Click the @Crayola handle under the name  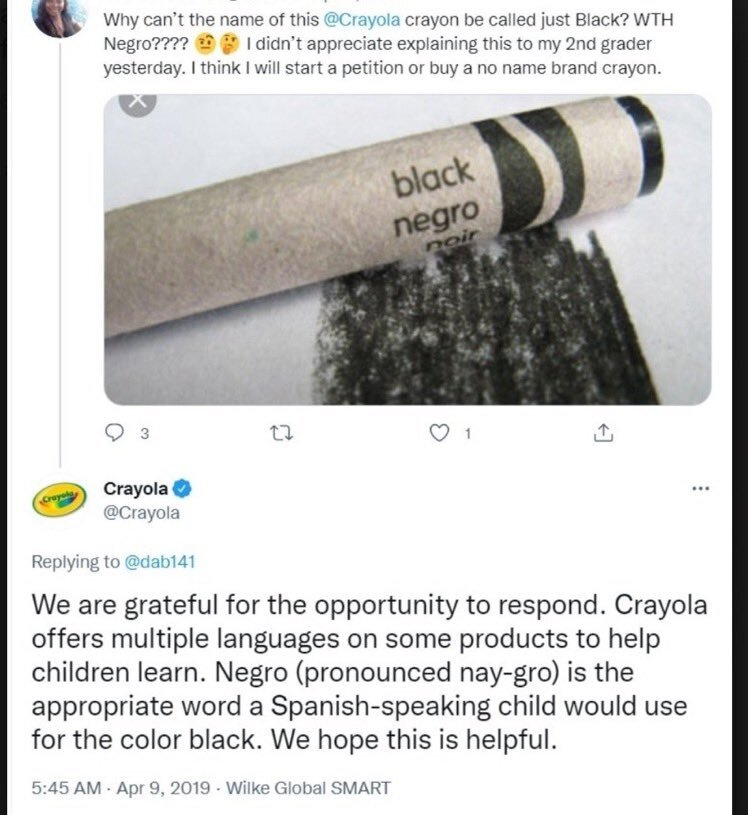142,513
